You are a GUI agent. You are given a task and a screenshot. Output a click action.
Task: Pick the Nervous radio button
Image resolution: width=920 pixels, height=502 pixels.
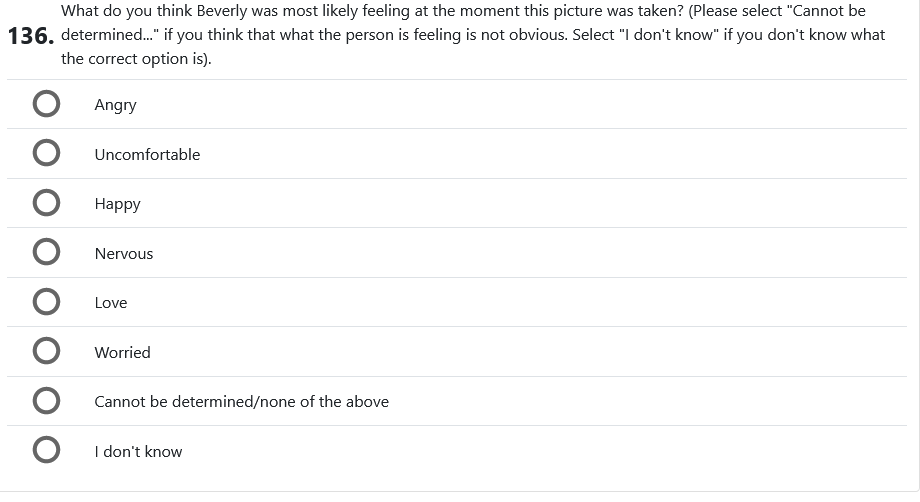click(45, 253)
